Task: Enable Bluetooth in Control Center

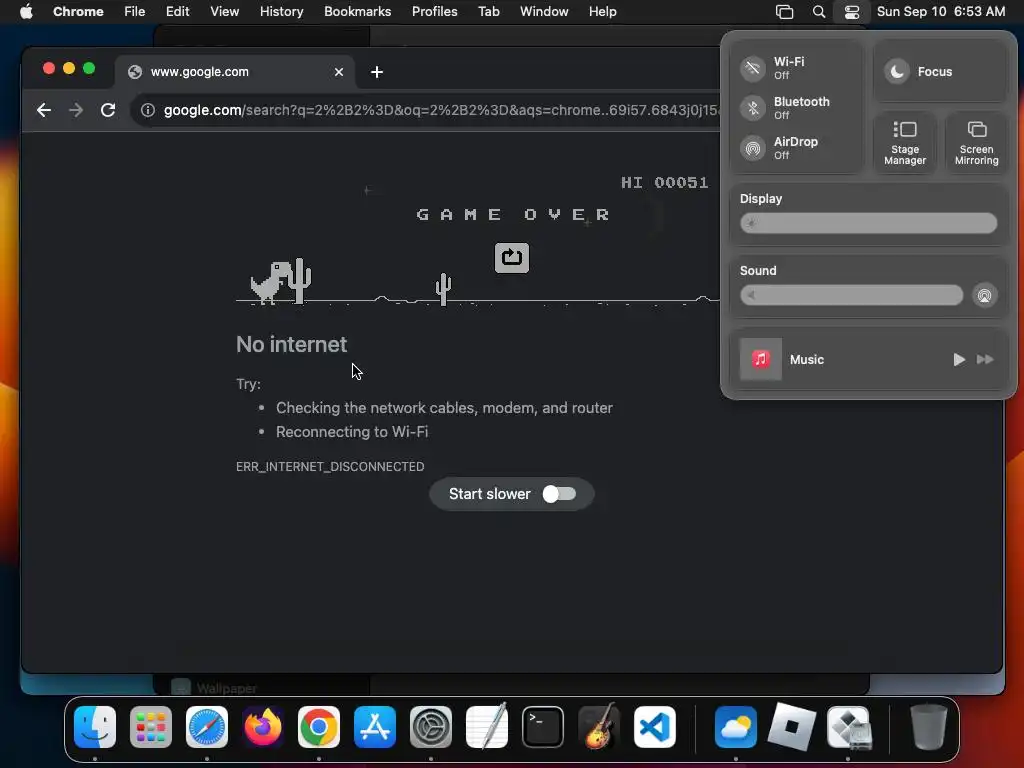Action: click(753, 108)
